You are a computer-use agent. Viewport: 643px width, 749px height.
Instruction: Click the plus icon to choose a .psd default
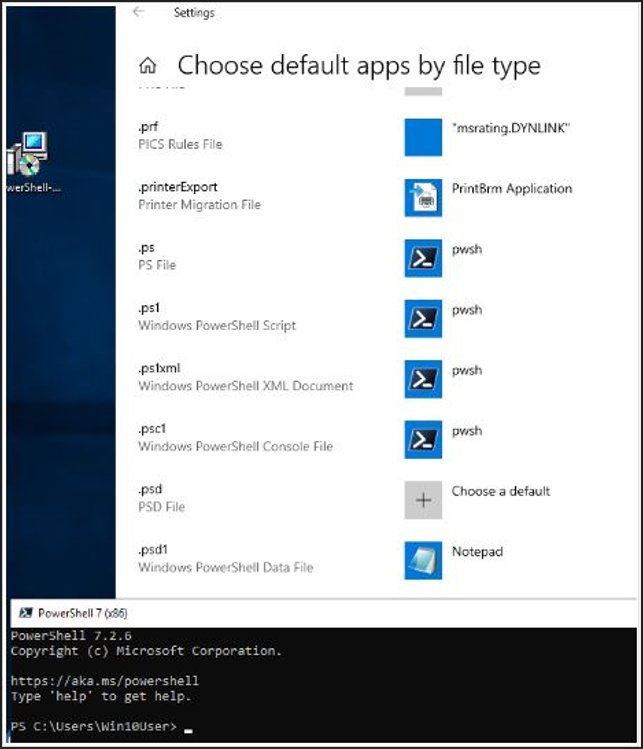(423, 500)
